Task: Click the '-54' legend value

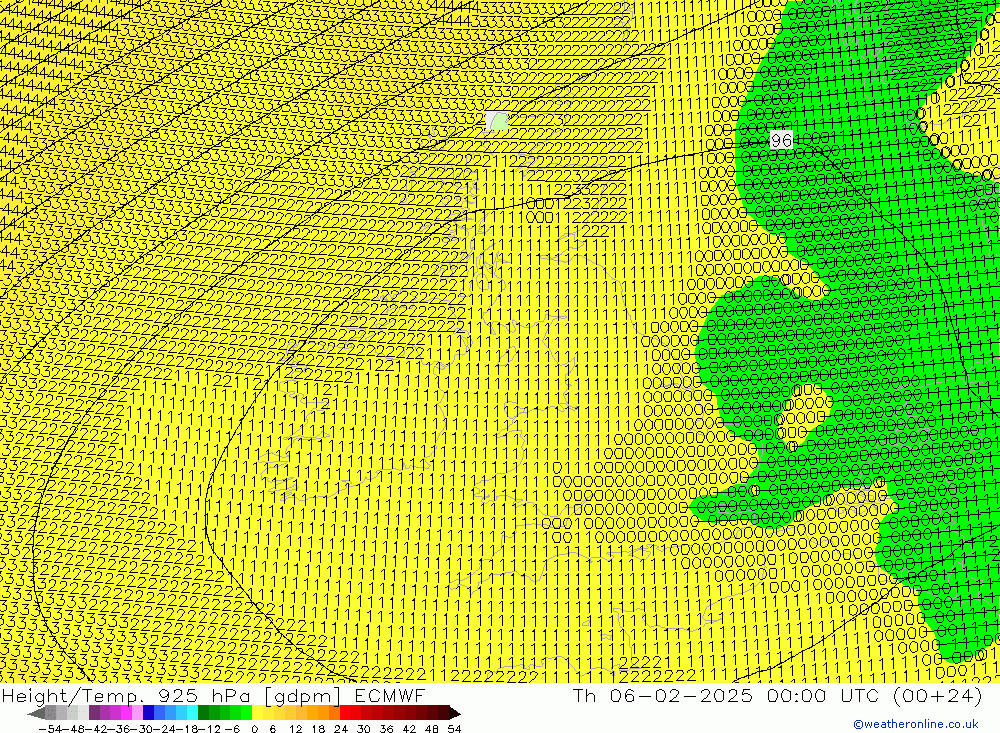Action: click(x=50, y=729)
